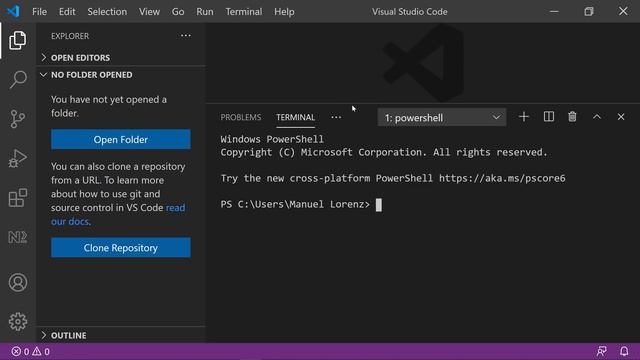Minimize the VS Code window
This screenshot has width=640, height=360.
[x=554, y=11]
